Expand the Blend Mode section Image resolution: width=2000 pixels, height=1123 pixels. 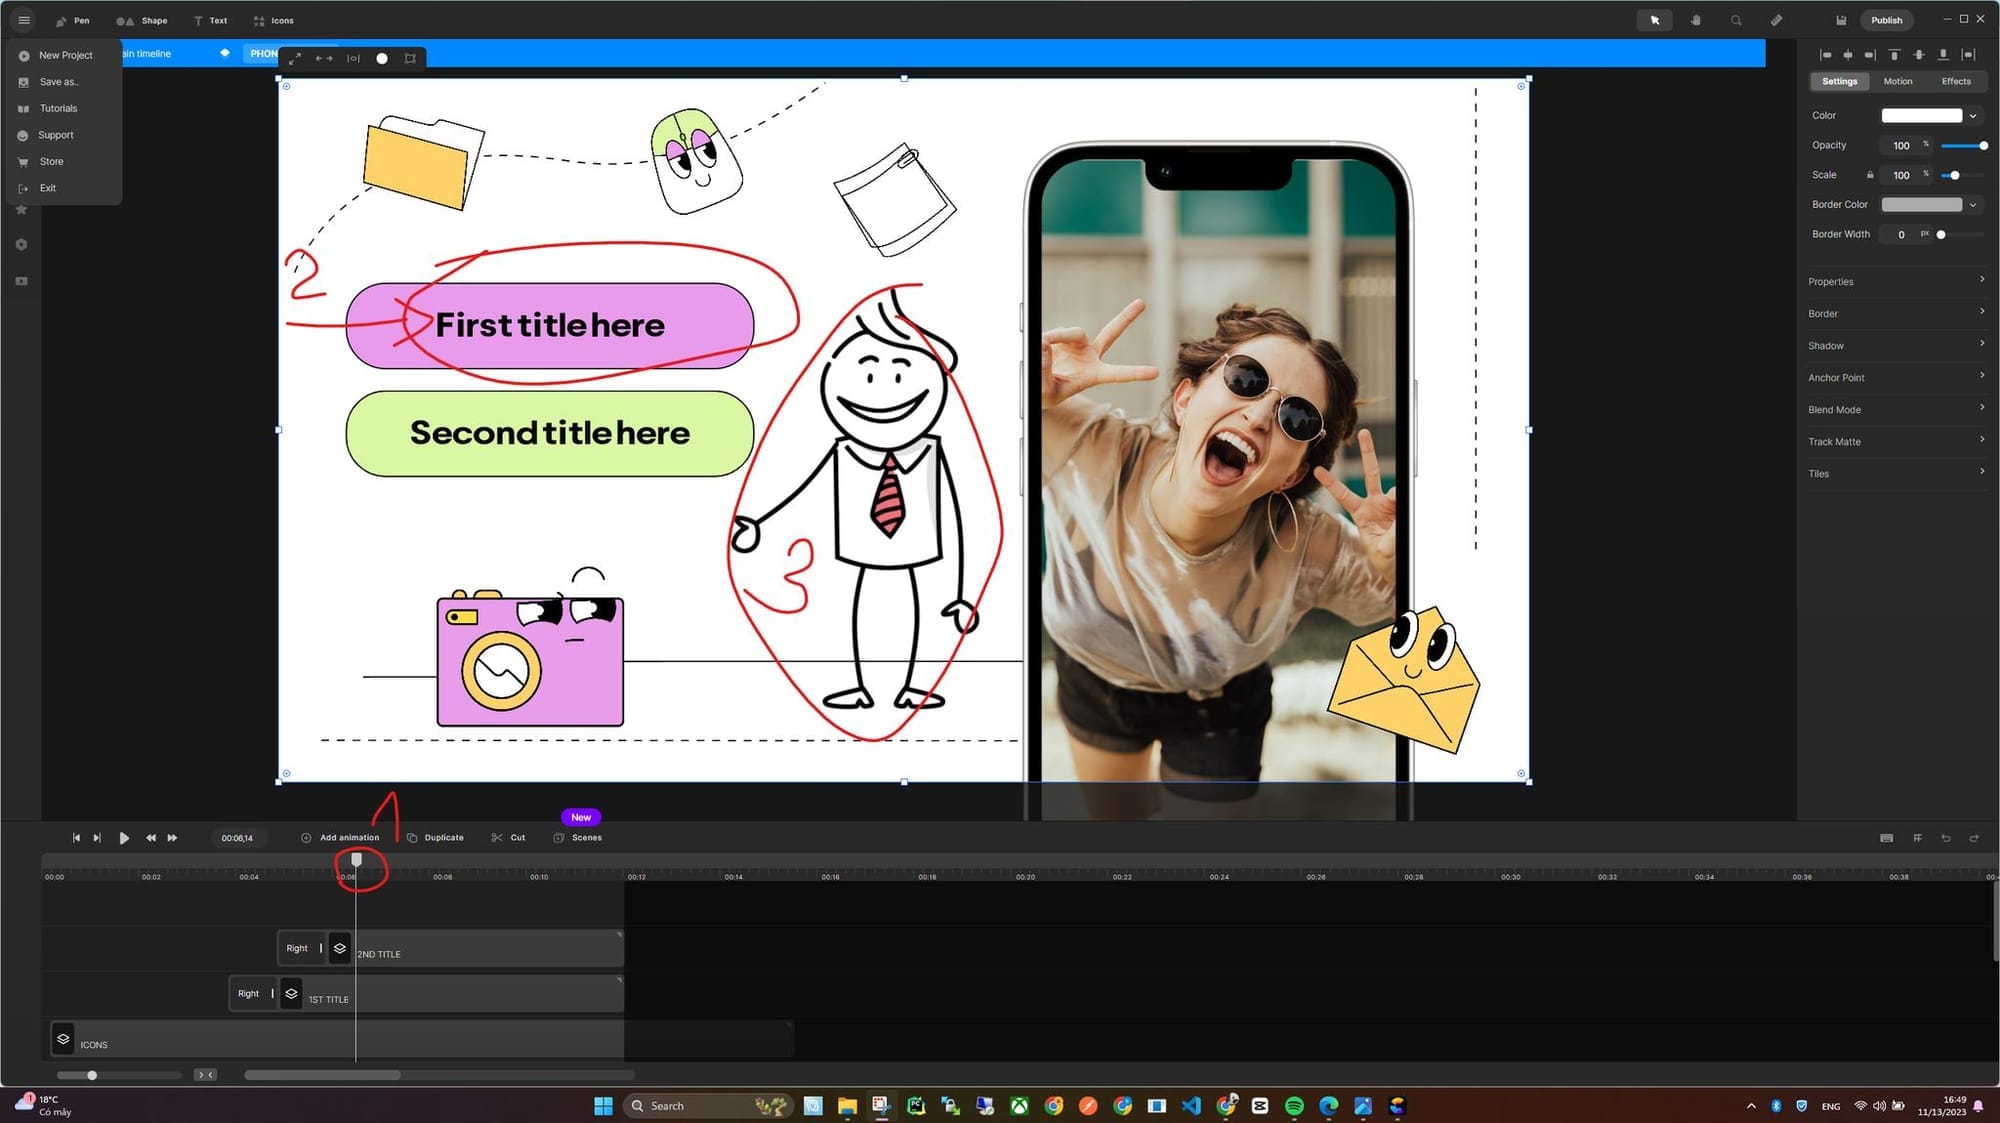click(x=1896, y=410)
